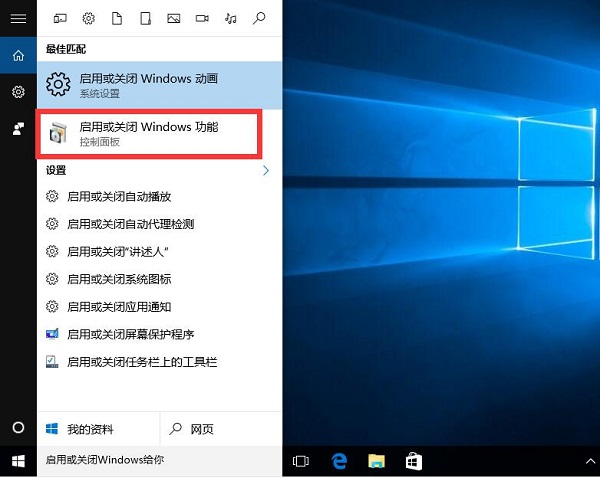Show hidden tray icons chevron
Image resolution: width=600 pixels, height=478 pixels.
click(x=590, y=462)
